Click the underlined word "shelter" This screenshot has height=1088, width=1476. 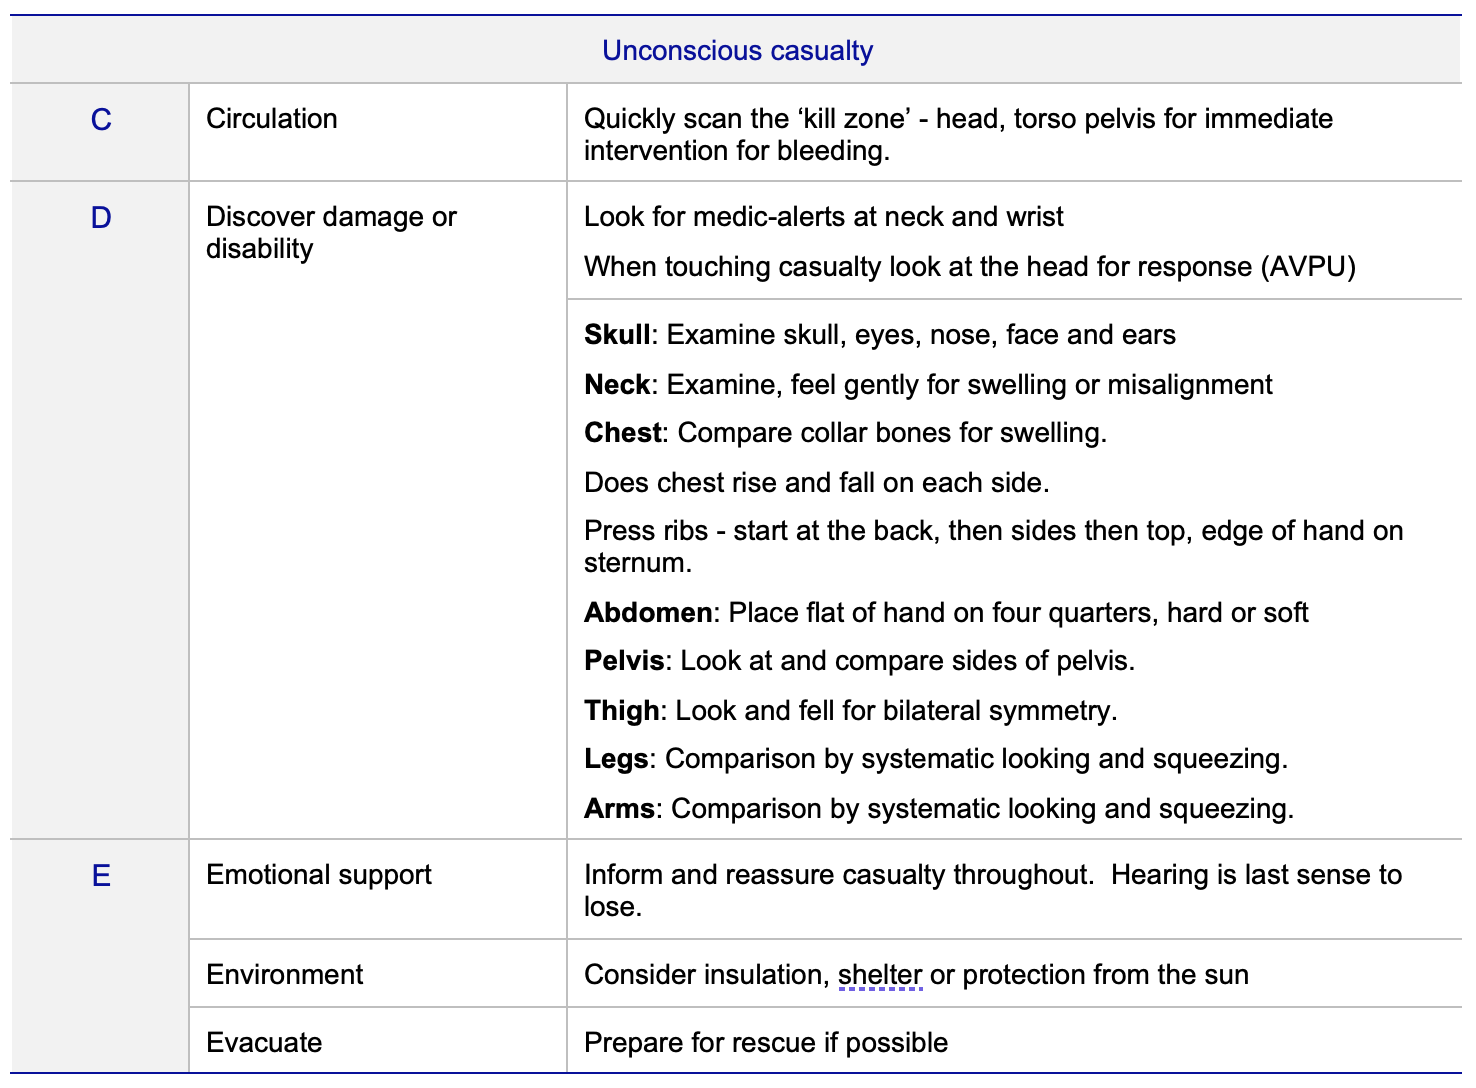coord(880,975)
